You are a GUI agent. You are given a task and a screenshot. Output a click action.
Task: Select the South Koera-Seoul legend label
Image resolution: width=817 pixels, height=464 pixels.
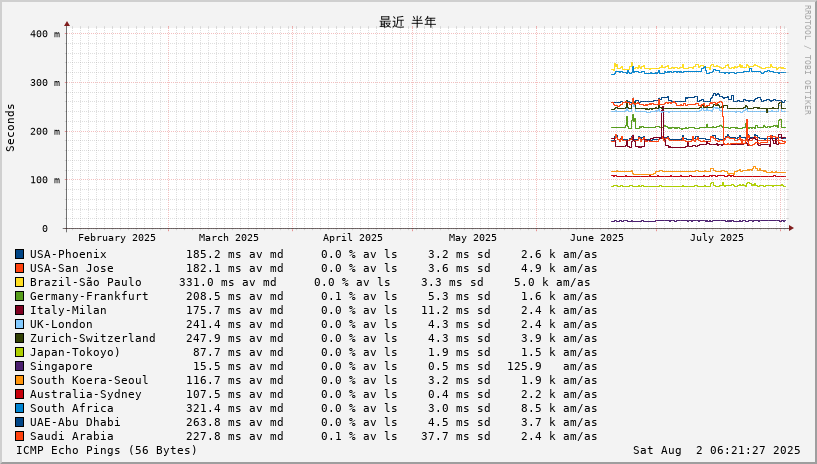coord(89,381)
